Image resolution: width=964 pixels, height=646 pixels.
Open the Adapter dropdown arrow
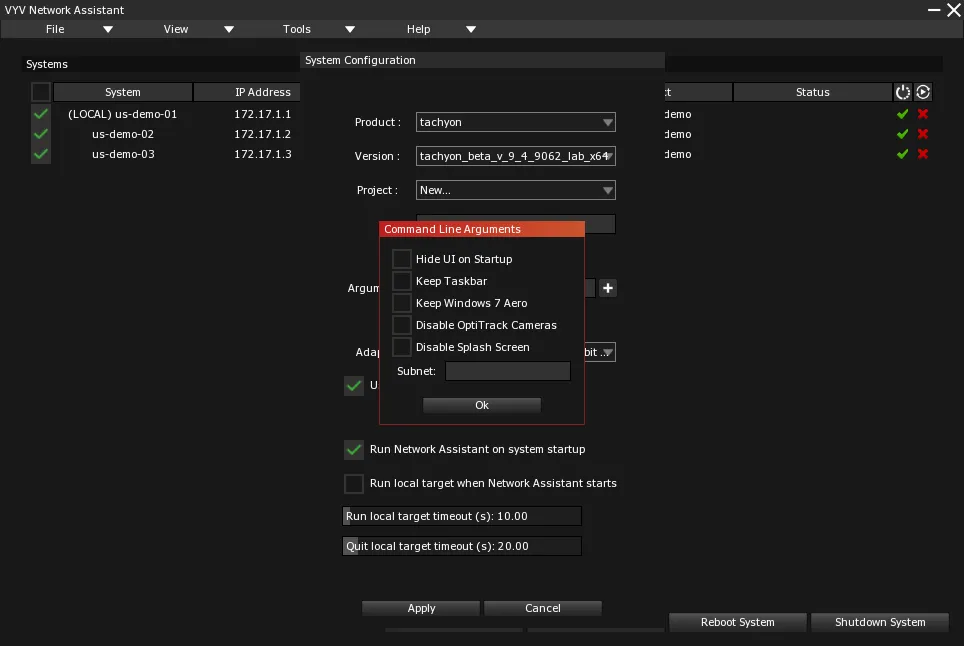tap(606, 352)
